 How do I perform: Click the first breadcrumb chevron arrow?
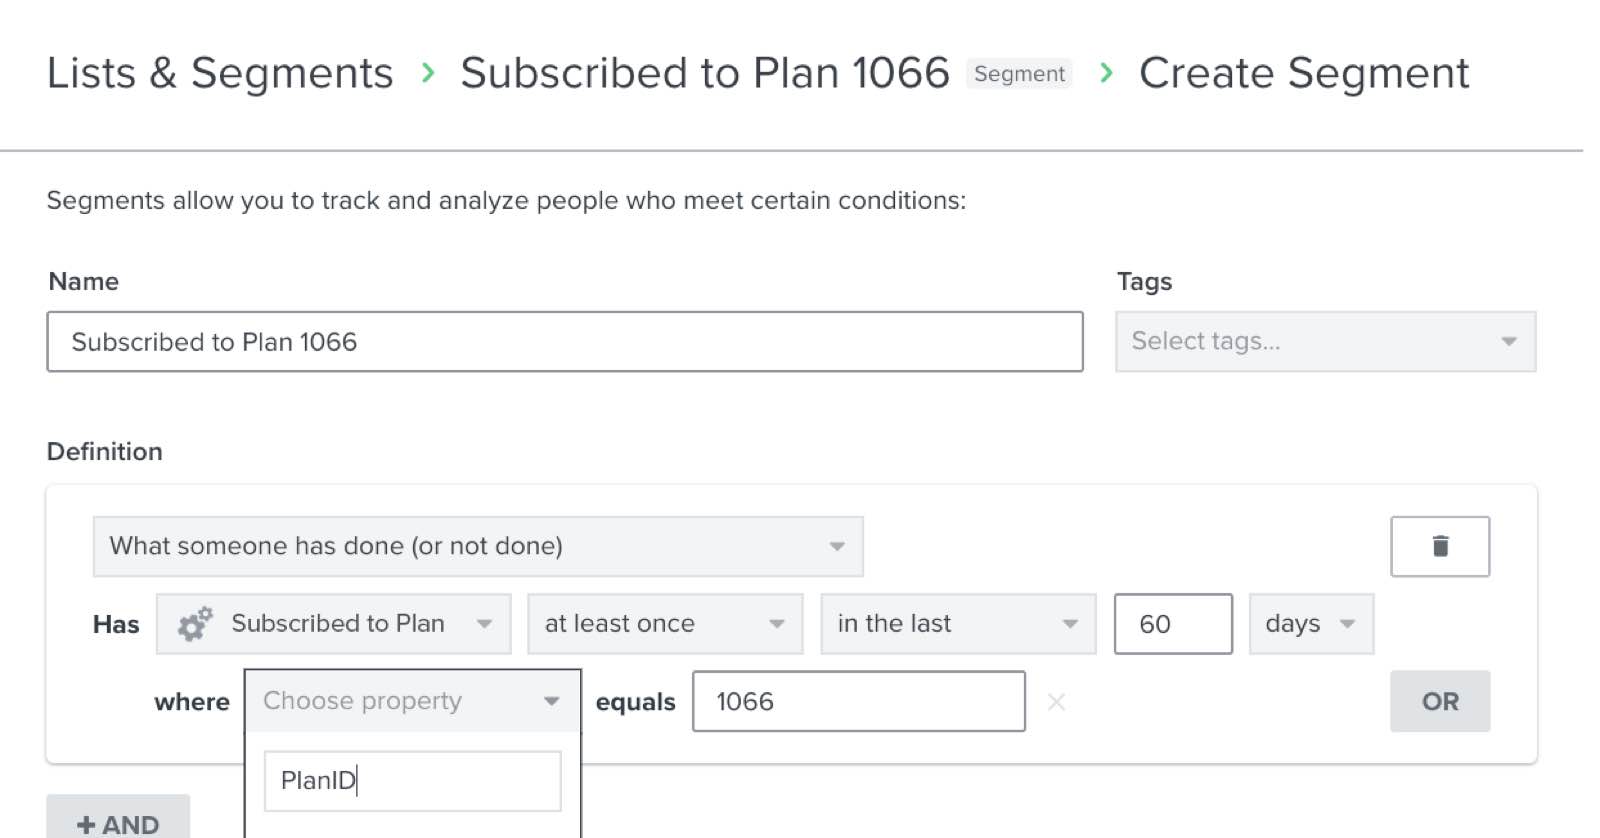[x=428, y=73]
